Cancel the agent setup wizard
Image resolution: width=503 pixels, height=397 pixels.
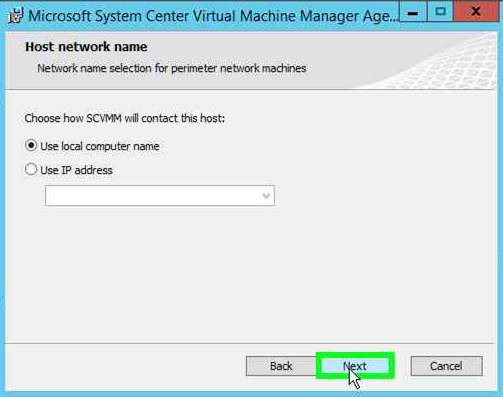point(446,366)
